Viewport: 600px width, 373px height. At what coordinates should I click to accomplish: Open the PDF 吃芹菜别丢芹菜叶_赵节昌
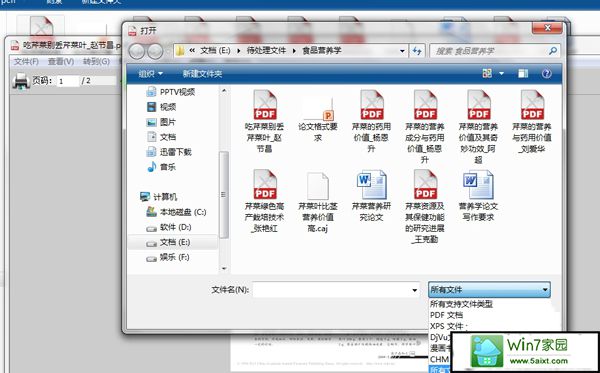point(264,122)
